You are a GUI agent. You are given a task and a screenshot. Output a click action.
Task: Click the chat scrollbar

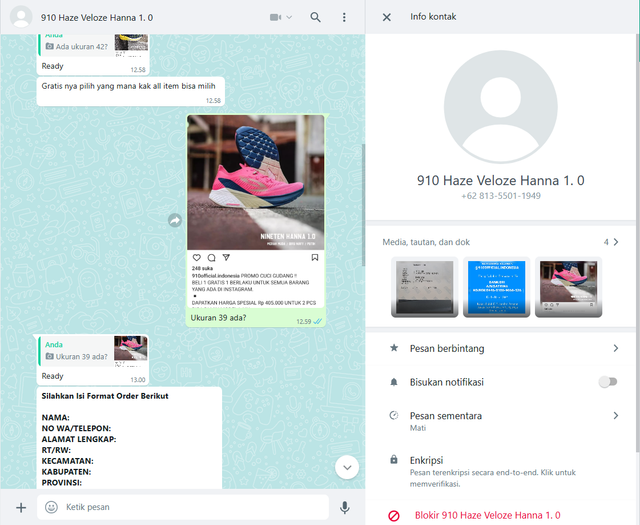[x=363, y=204]
